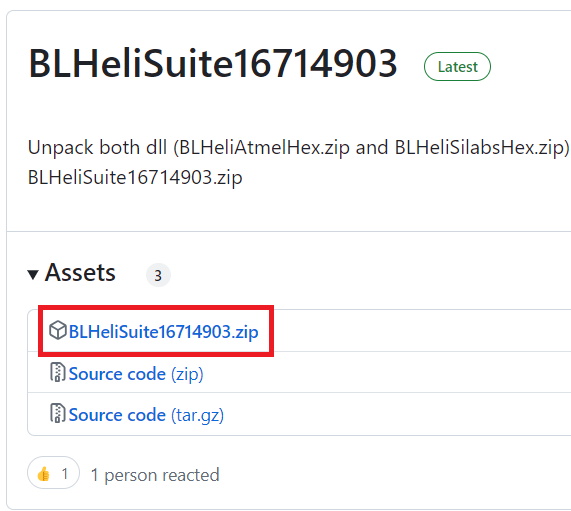Click the zip file icon beside Source code (zip)
Screen dimensions: 571x511
58,372
